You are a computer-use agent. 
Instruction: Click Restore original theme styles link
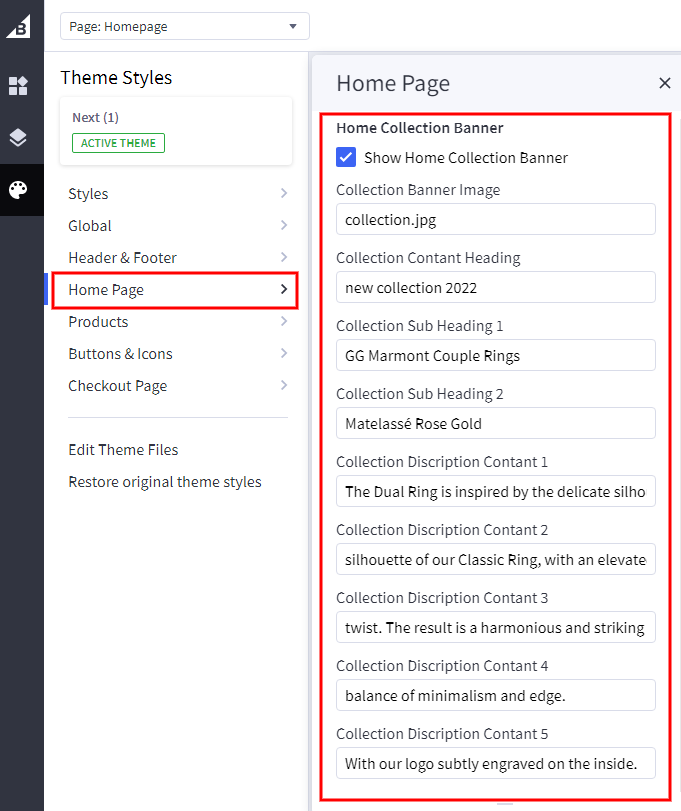coord(165,482)
